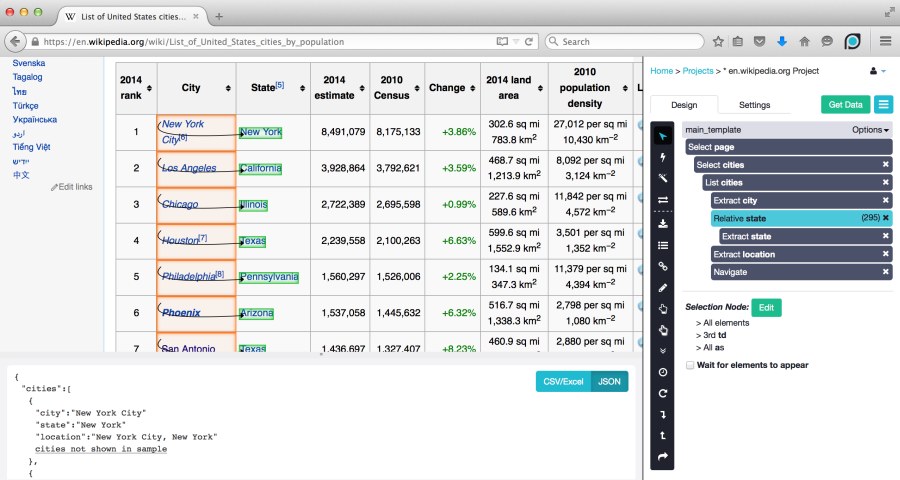The image size is (900, 480).
Task: Sort table by City column arrows
Action: [x=228, y=88]
